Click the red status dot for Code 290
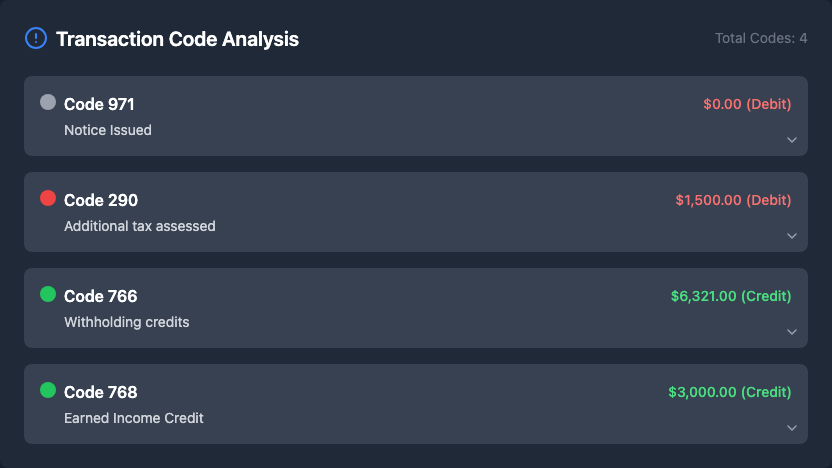This screenshot has height=468, width=832. tap(48, 198)
